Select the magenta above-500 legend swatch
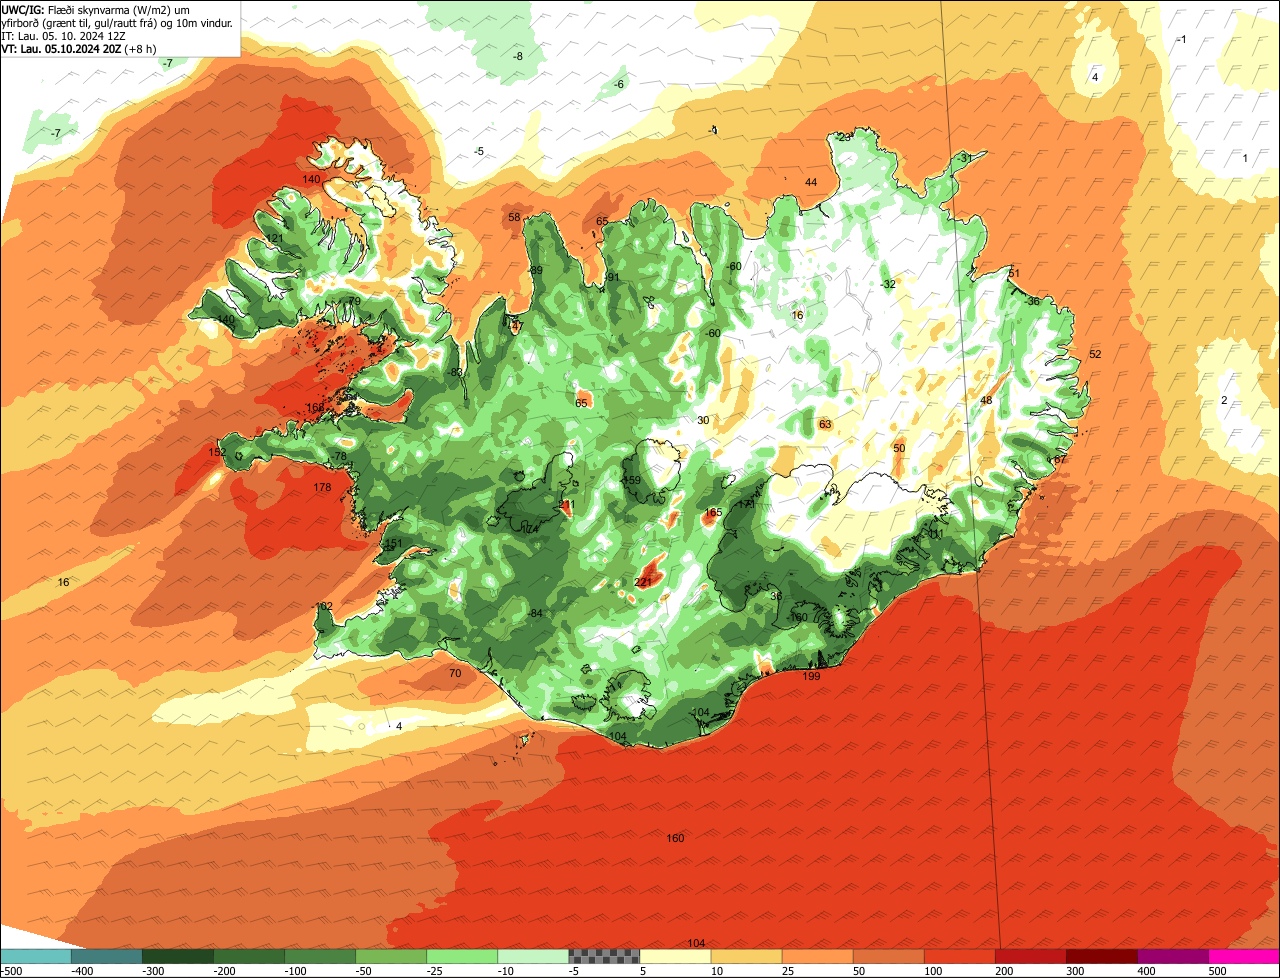The height and width of the screenshot is (978, 1280). pyautogui.click(x=1244, y=956)
